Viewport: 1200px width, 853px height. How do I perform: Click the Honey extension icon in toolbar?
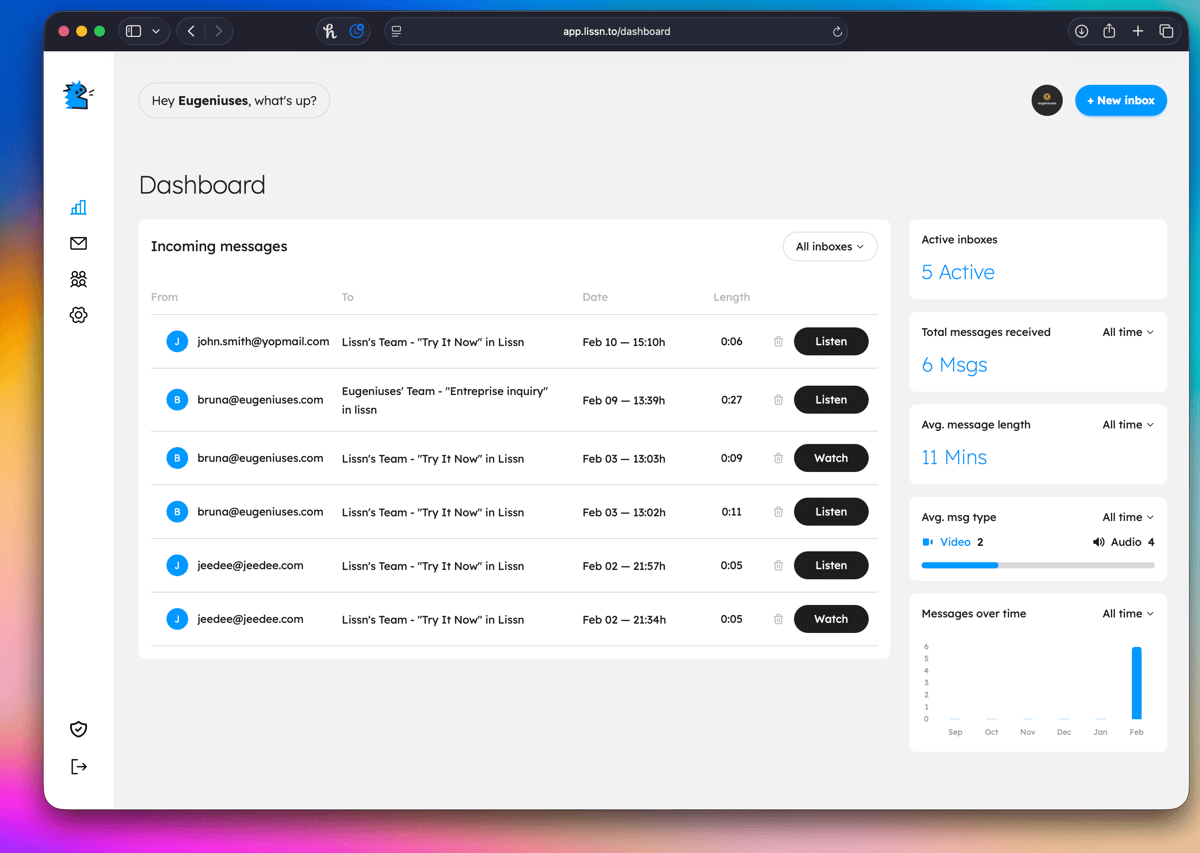(x=330, y=32)
